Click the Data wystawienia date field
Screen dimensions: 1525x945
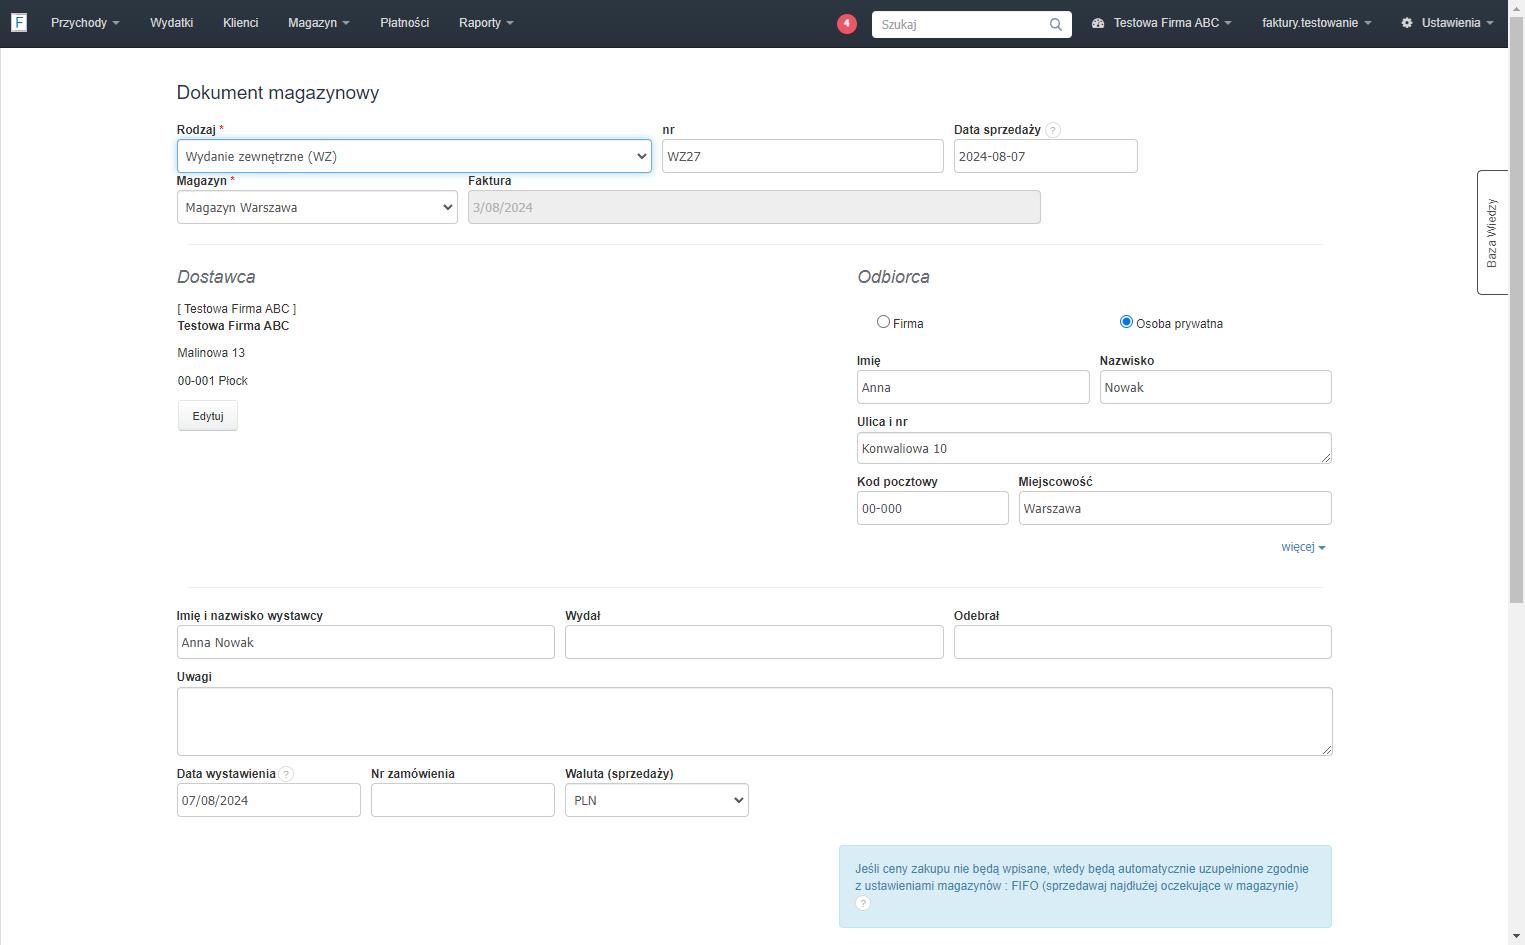[x=268, y=800]
